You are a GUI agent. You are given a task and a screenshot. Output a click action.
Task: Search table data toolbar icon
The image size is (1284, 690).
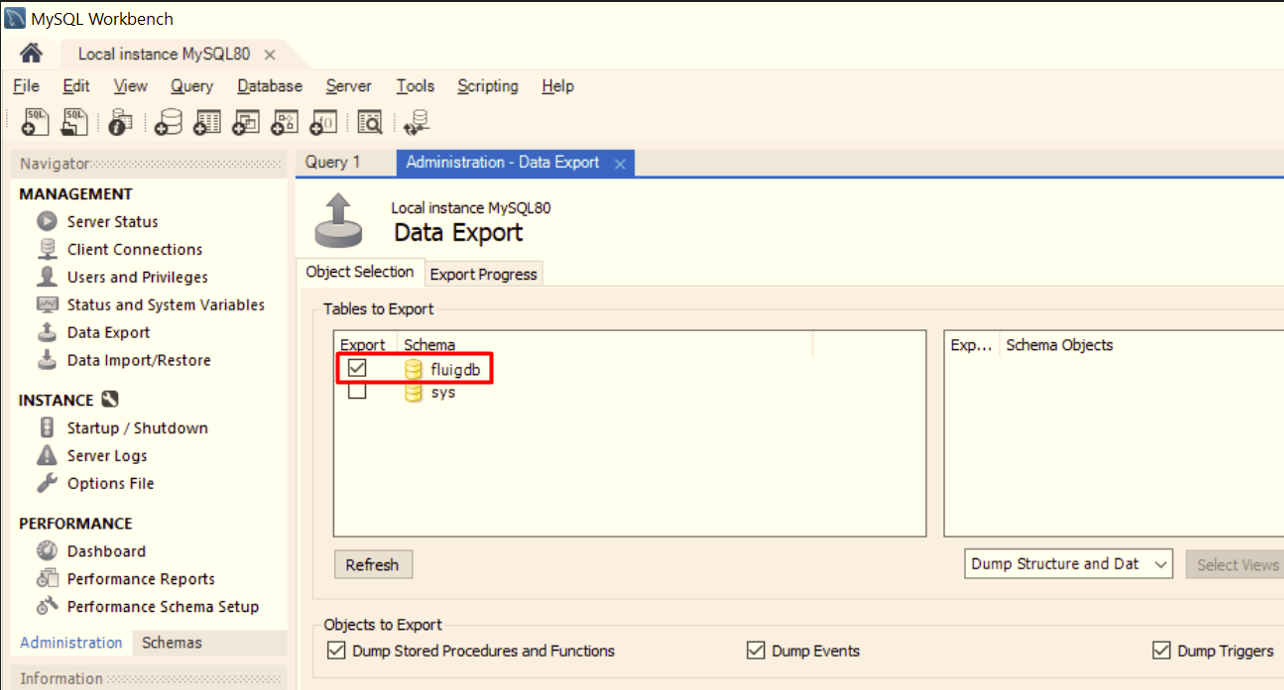[x=370, y=122]
